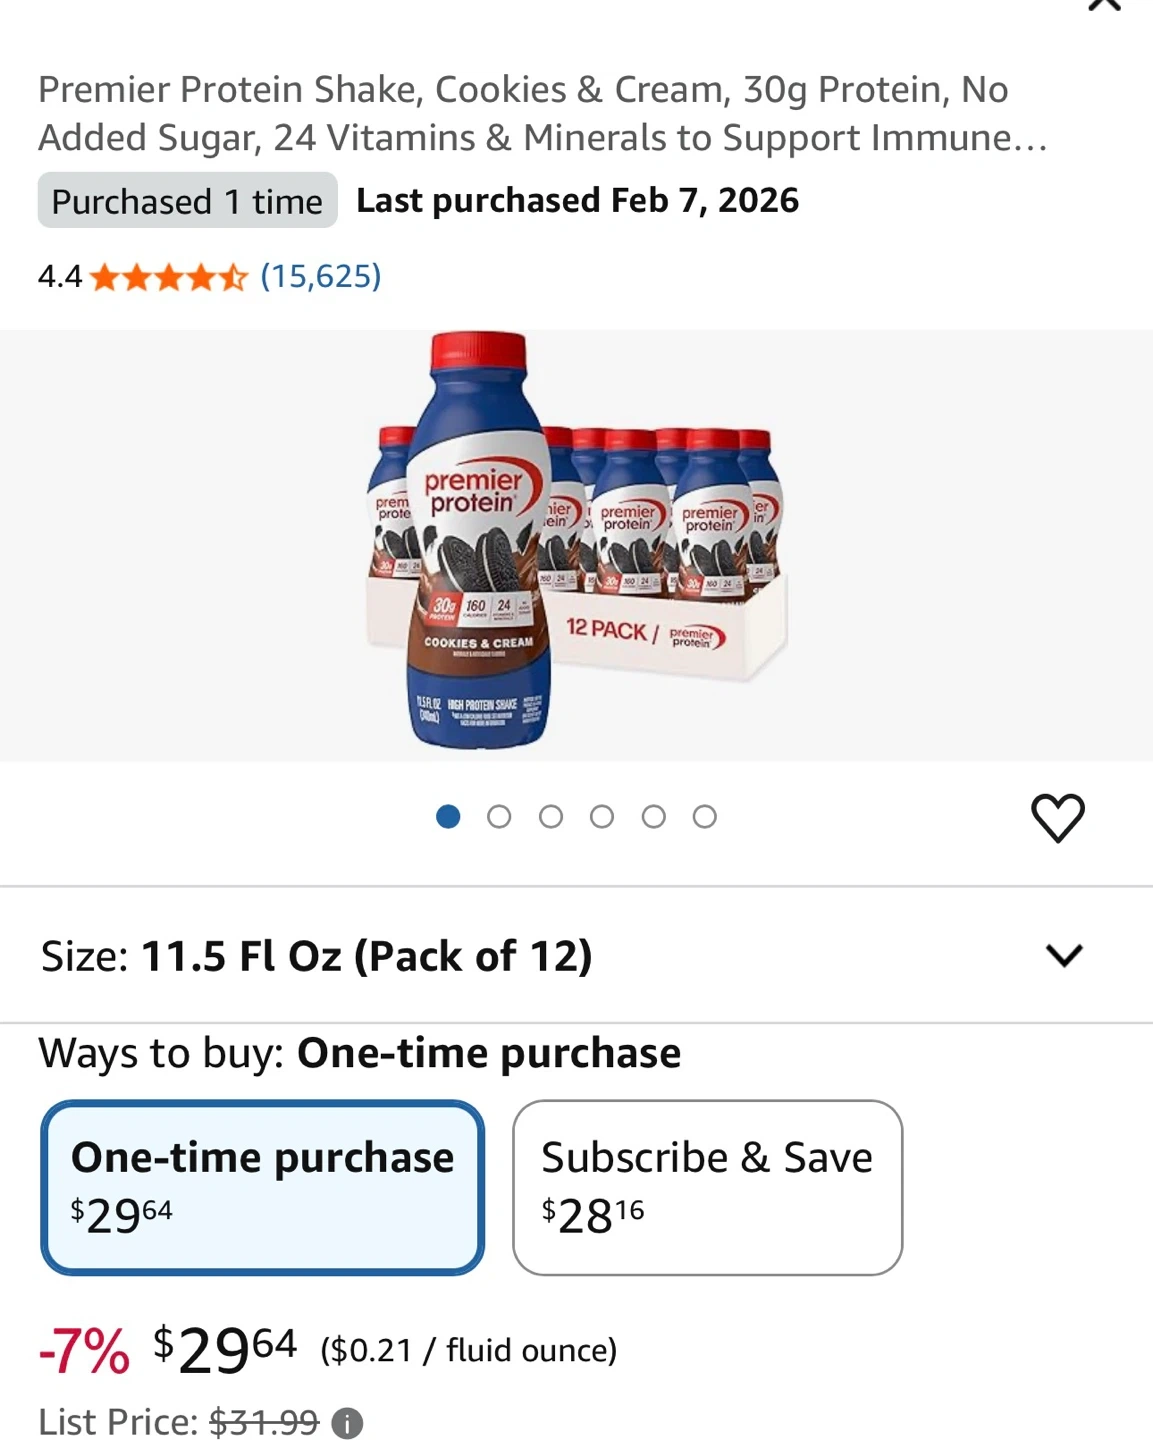The image size is (1153, 1440).
Task: Click the star rating icons
Action: click(x=168, y=277)
